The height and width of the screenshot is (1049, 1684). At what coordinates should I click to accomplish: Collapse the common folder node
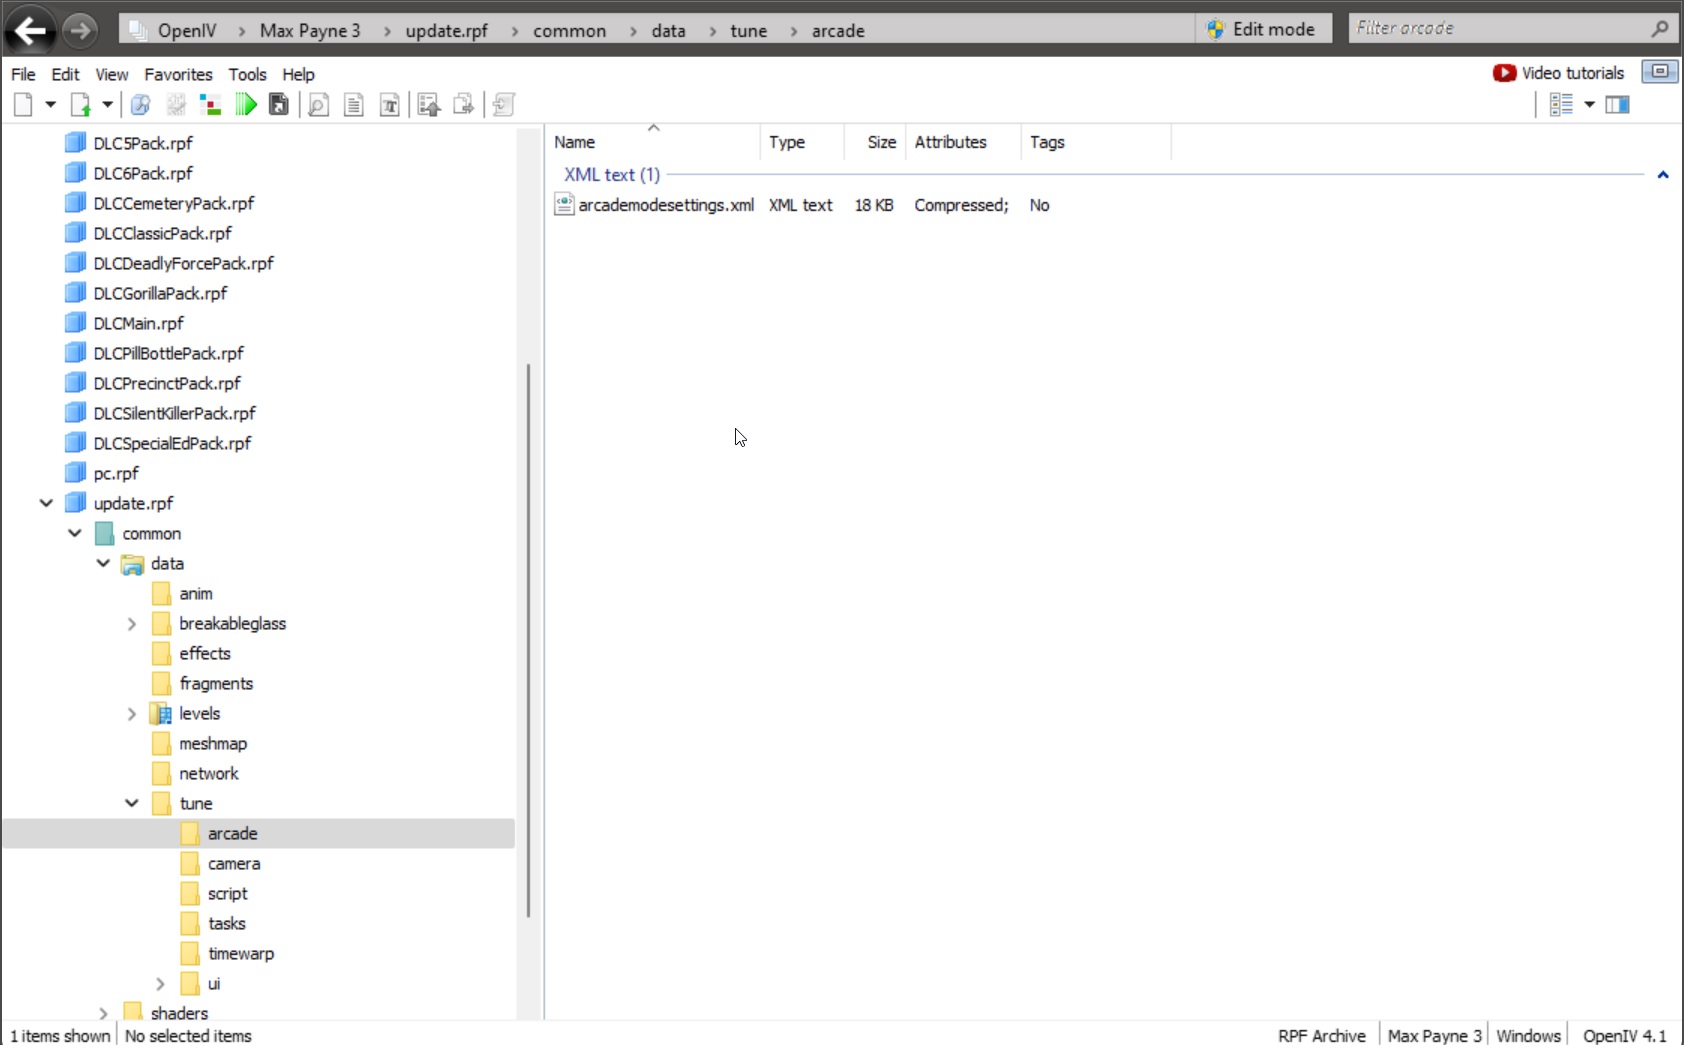tap(75, 533)
